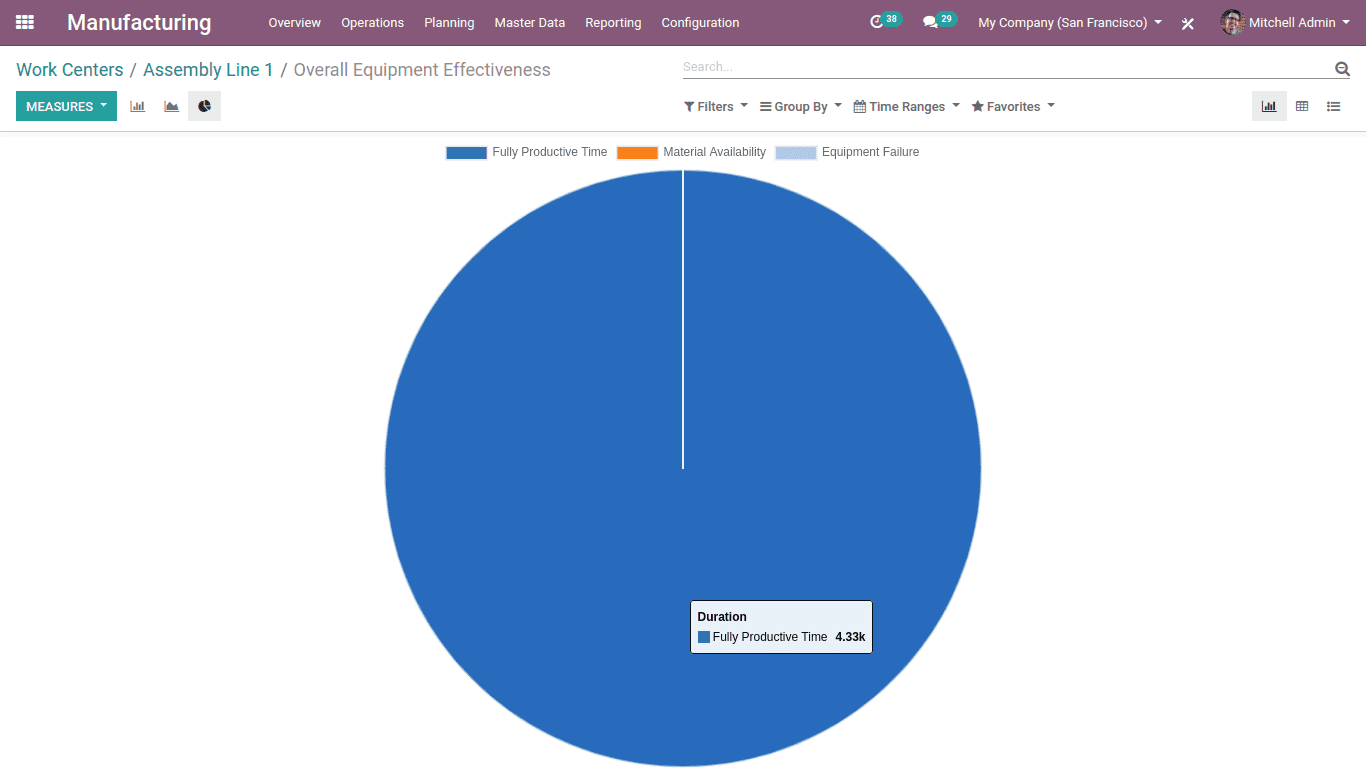Expand the Favorites dropdown
Screen dimensions: 1366x768
[x=1013, y=106]
